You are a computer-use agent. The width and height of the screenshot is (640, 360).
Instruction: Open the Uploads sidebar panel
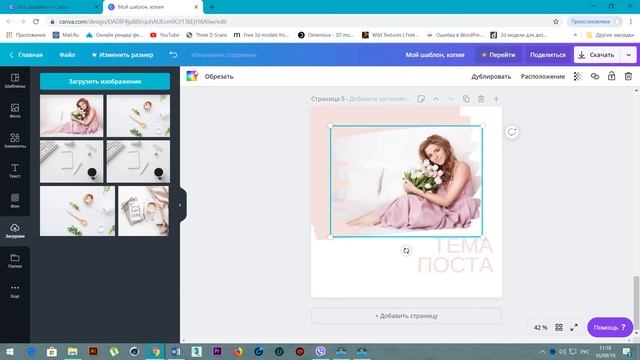(15, 230)
